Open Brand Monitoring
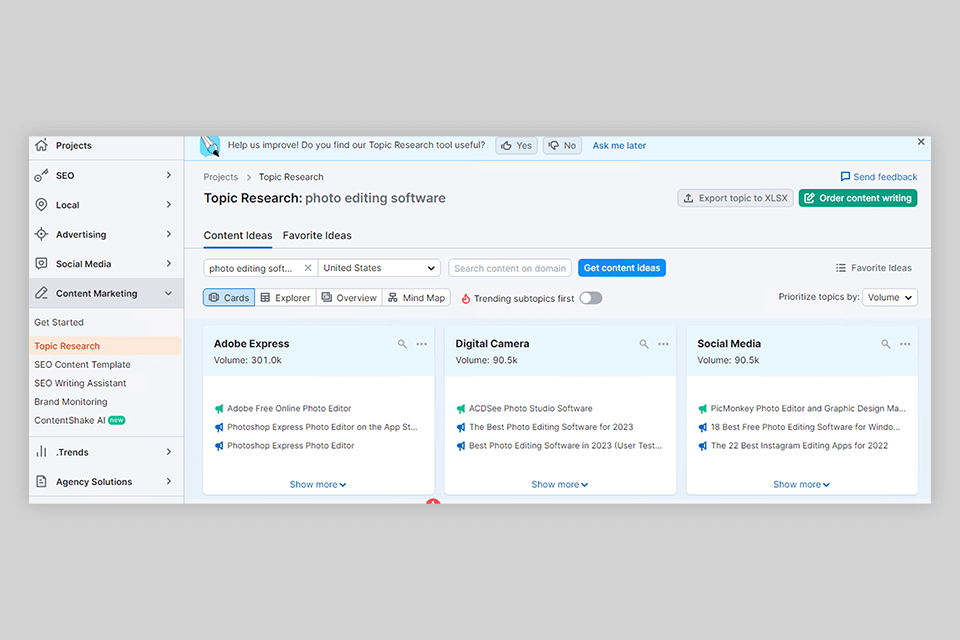The width and height of the screenshot is (960, 640). (x=70, y=402)
